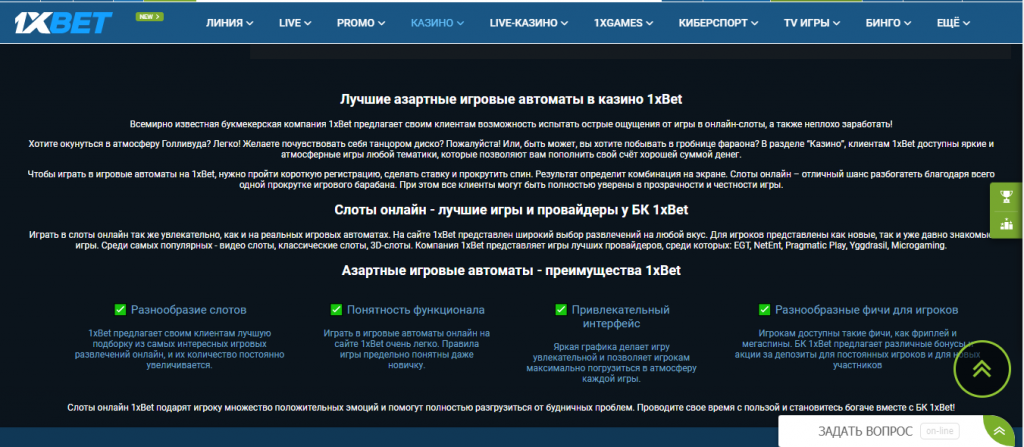Click ЗАДАТЬ ВОПРОС chat button
Image resolution: width=1024 pixels, height=447 pixels.
click(864, 431)
